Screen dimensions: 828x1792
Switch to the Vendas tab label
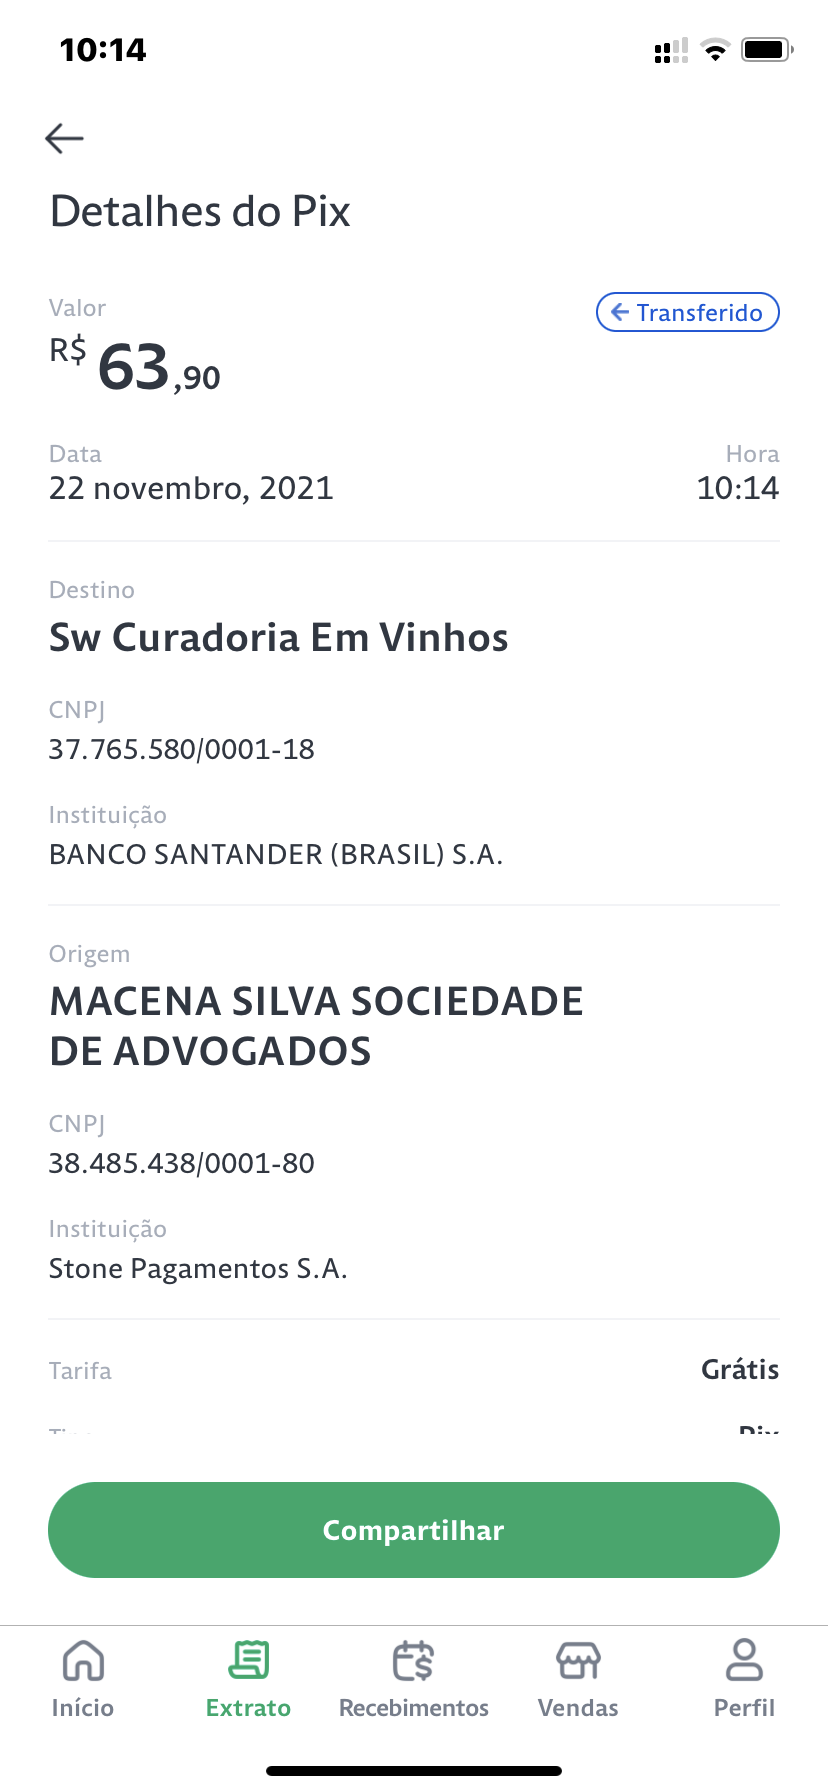coord(578,1708)
